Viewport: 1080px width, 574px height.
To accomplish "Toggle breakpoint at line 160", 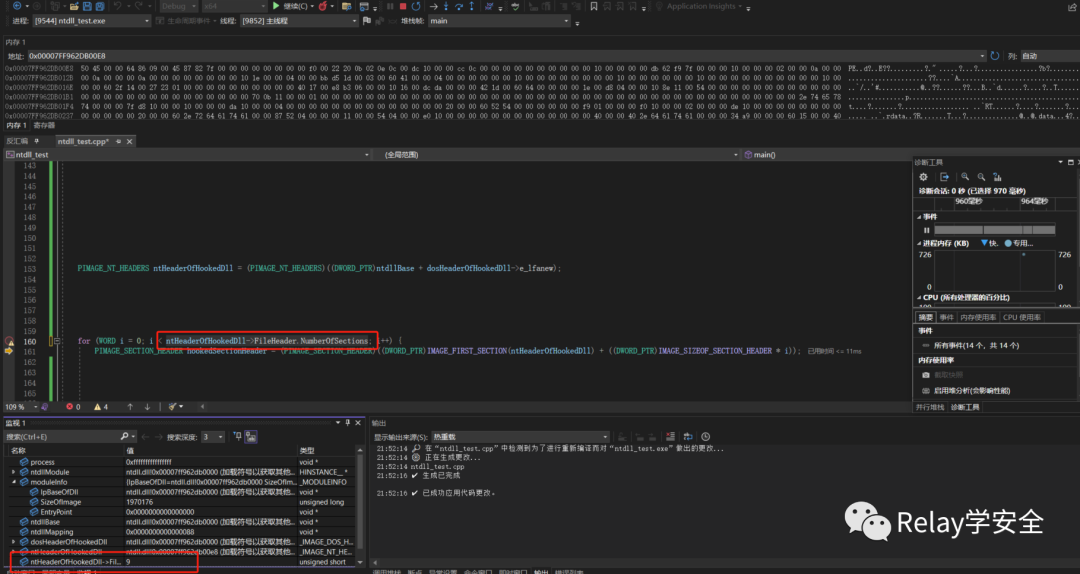I will (10, 341).
